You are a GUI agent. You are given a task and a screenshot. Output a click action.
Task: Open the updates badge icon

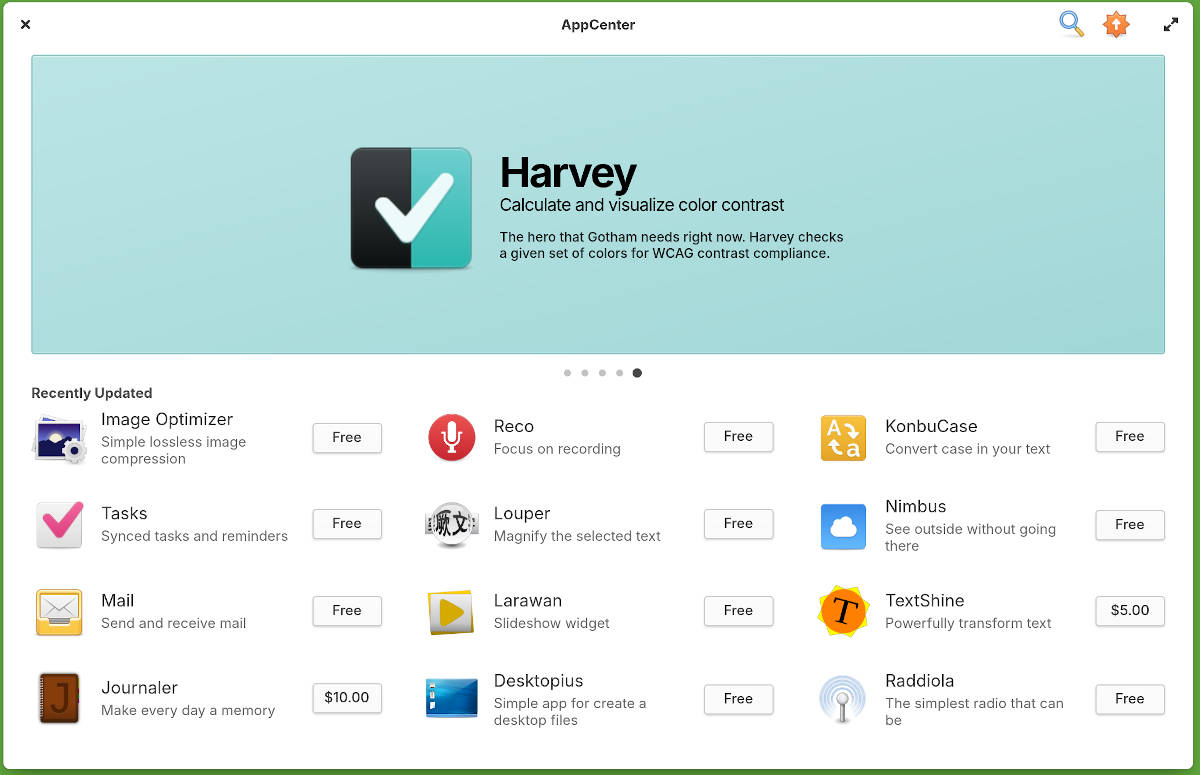[x=1116, y=24]
